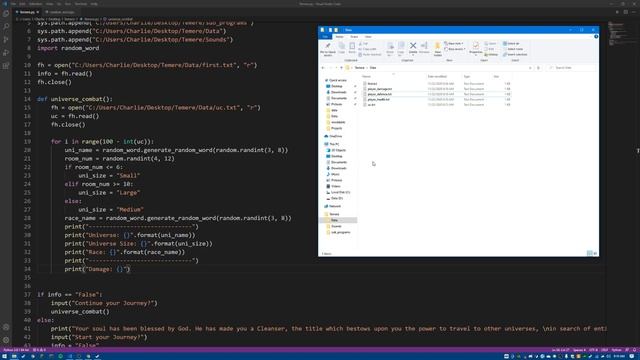Open the Terminal menu in VS Code
Viewport: 640px width, 360px height.
pyautogui.click(x=80, y=4)
